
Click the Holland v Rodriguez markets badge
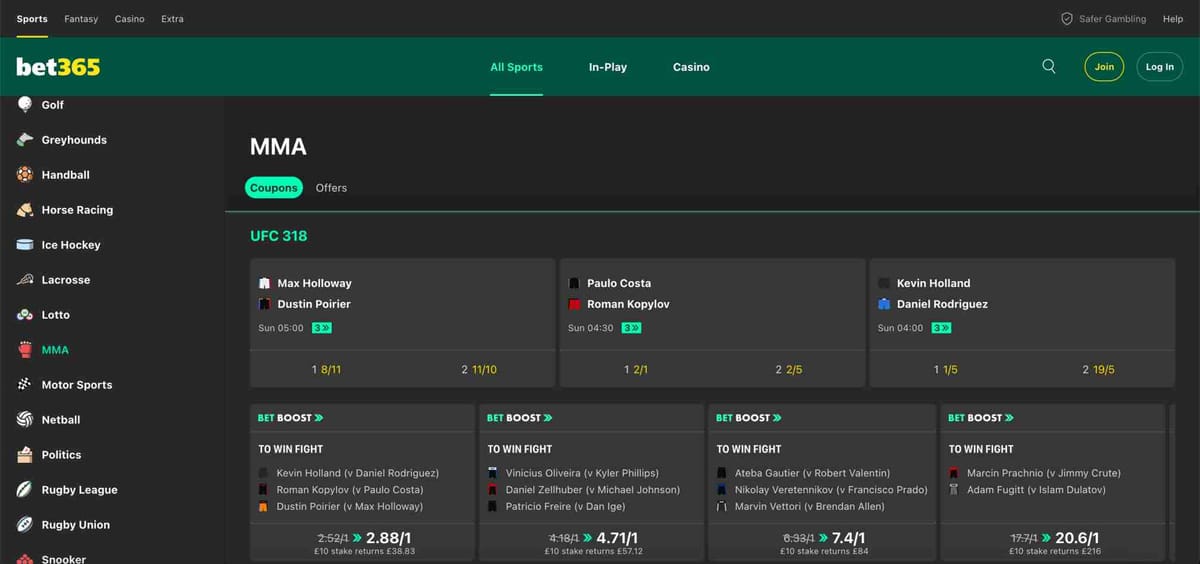pos(942,328)
